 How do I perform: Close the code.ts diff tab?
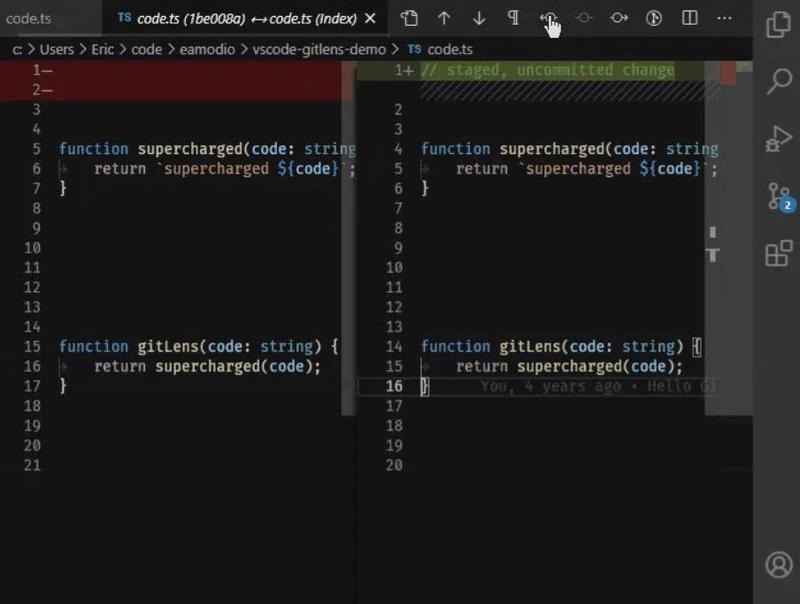pyautogui.click(x=370, y=19)
